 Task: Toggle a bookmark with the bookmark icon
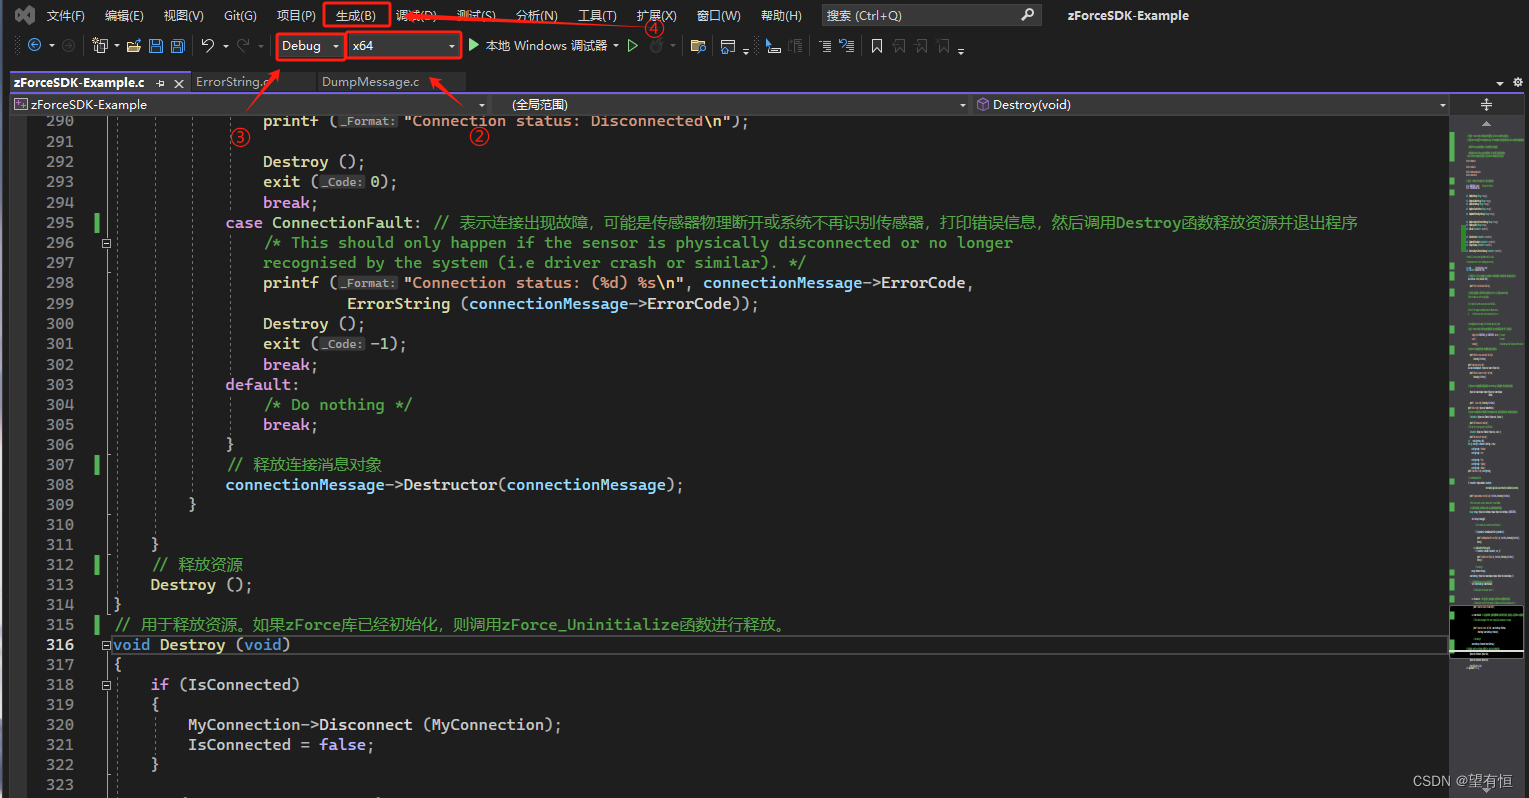[x=877, y=46]
